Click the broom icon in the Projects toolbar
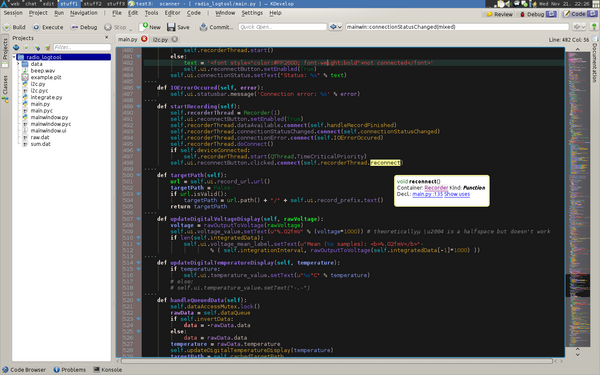600x375 pixels. click(47, 47)
